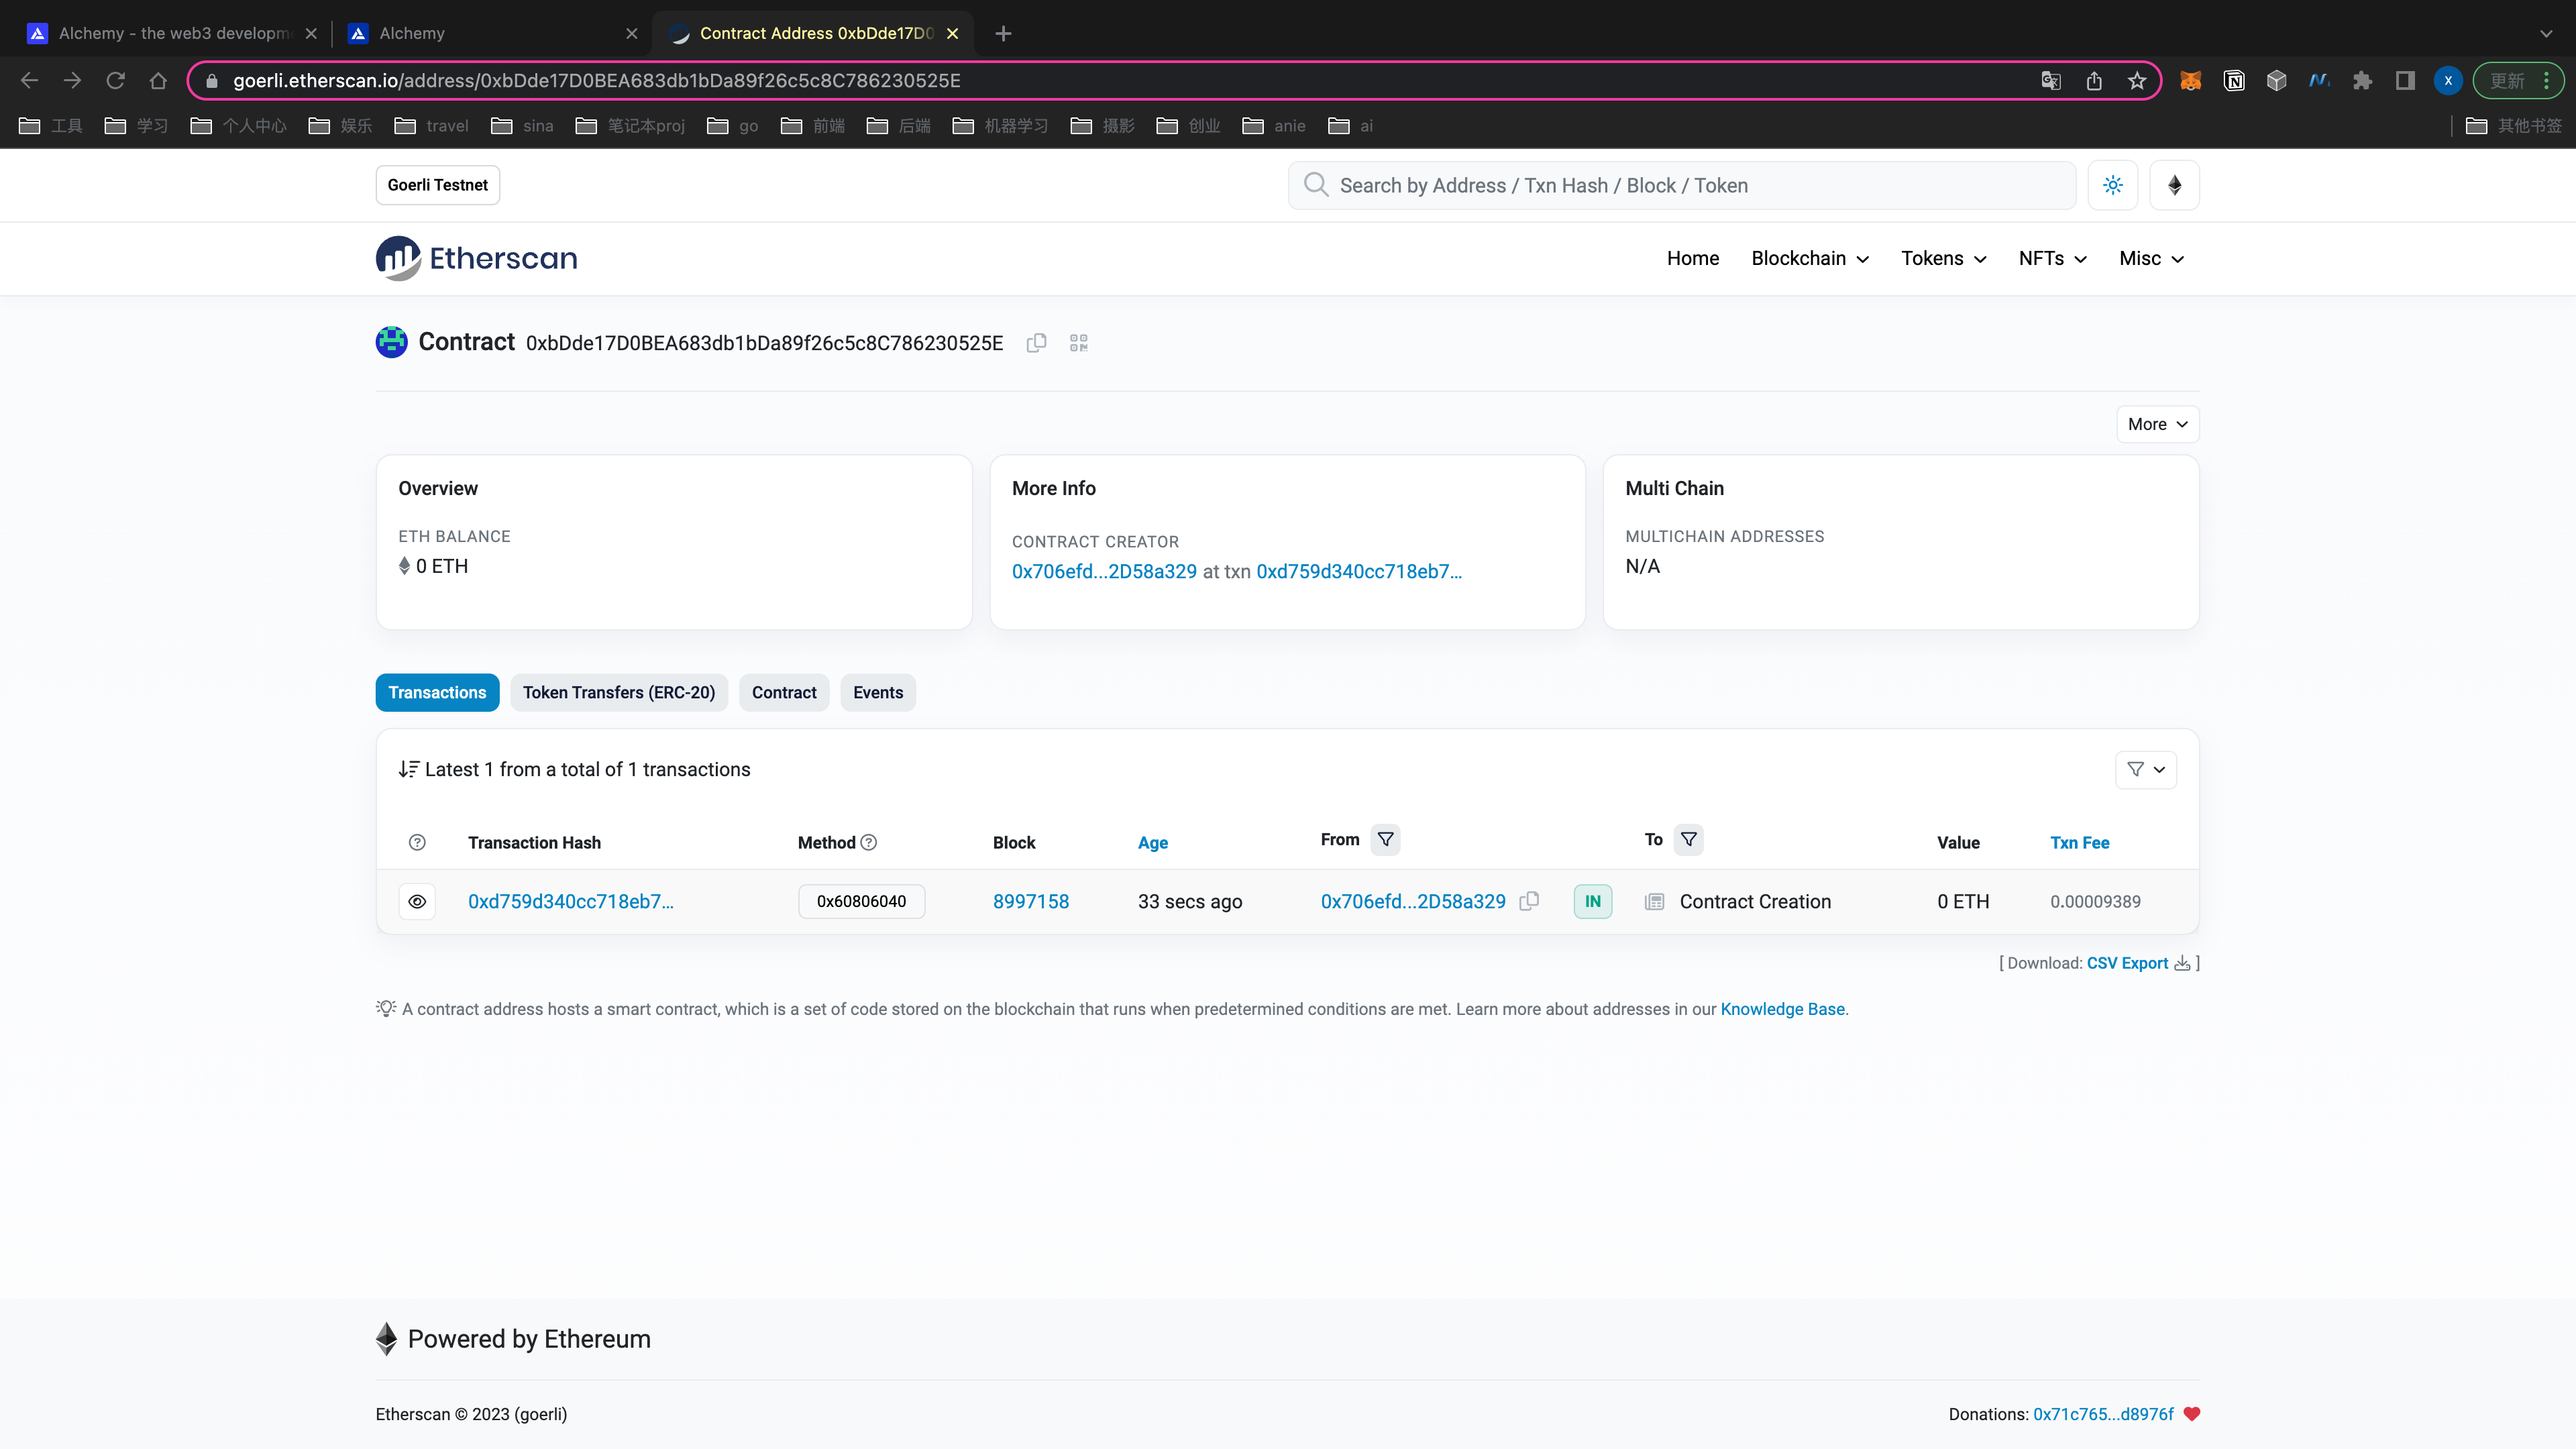
Task: Expand the Blockchain navigation dropdown
Action: [1810, 258]
